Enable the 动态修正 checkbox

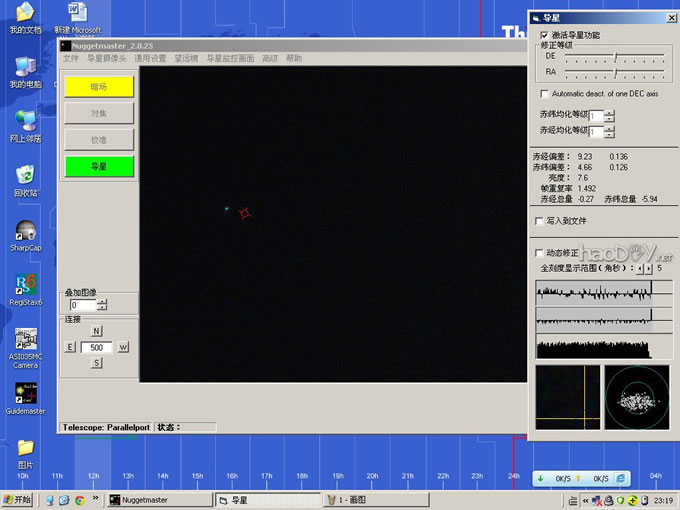point(541,253)
